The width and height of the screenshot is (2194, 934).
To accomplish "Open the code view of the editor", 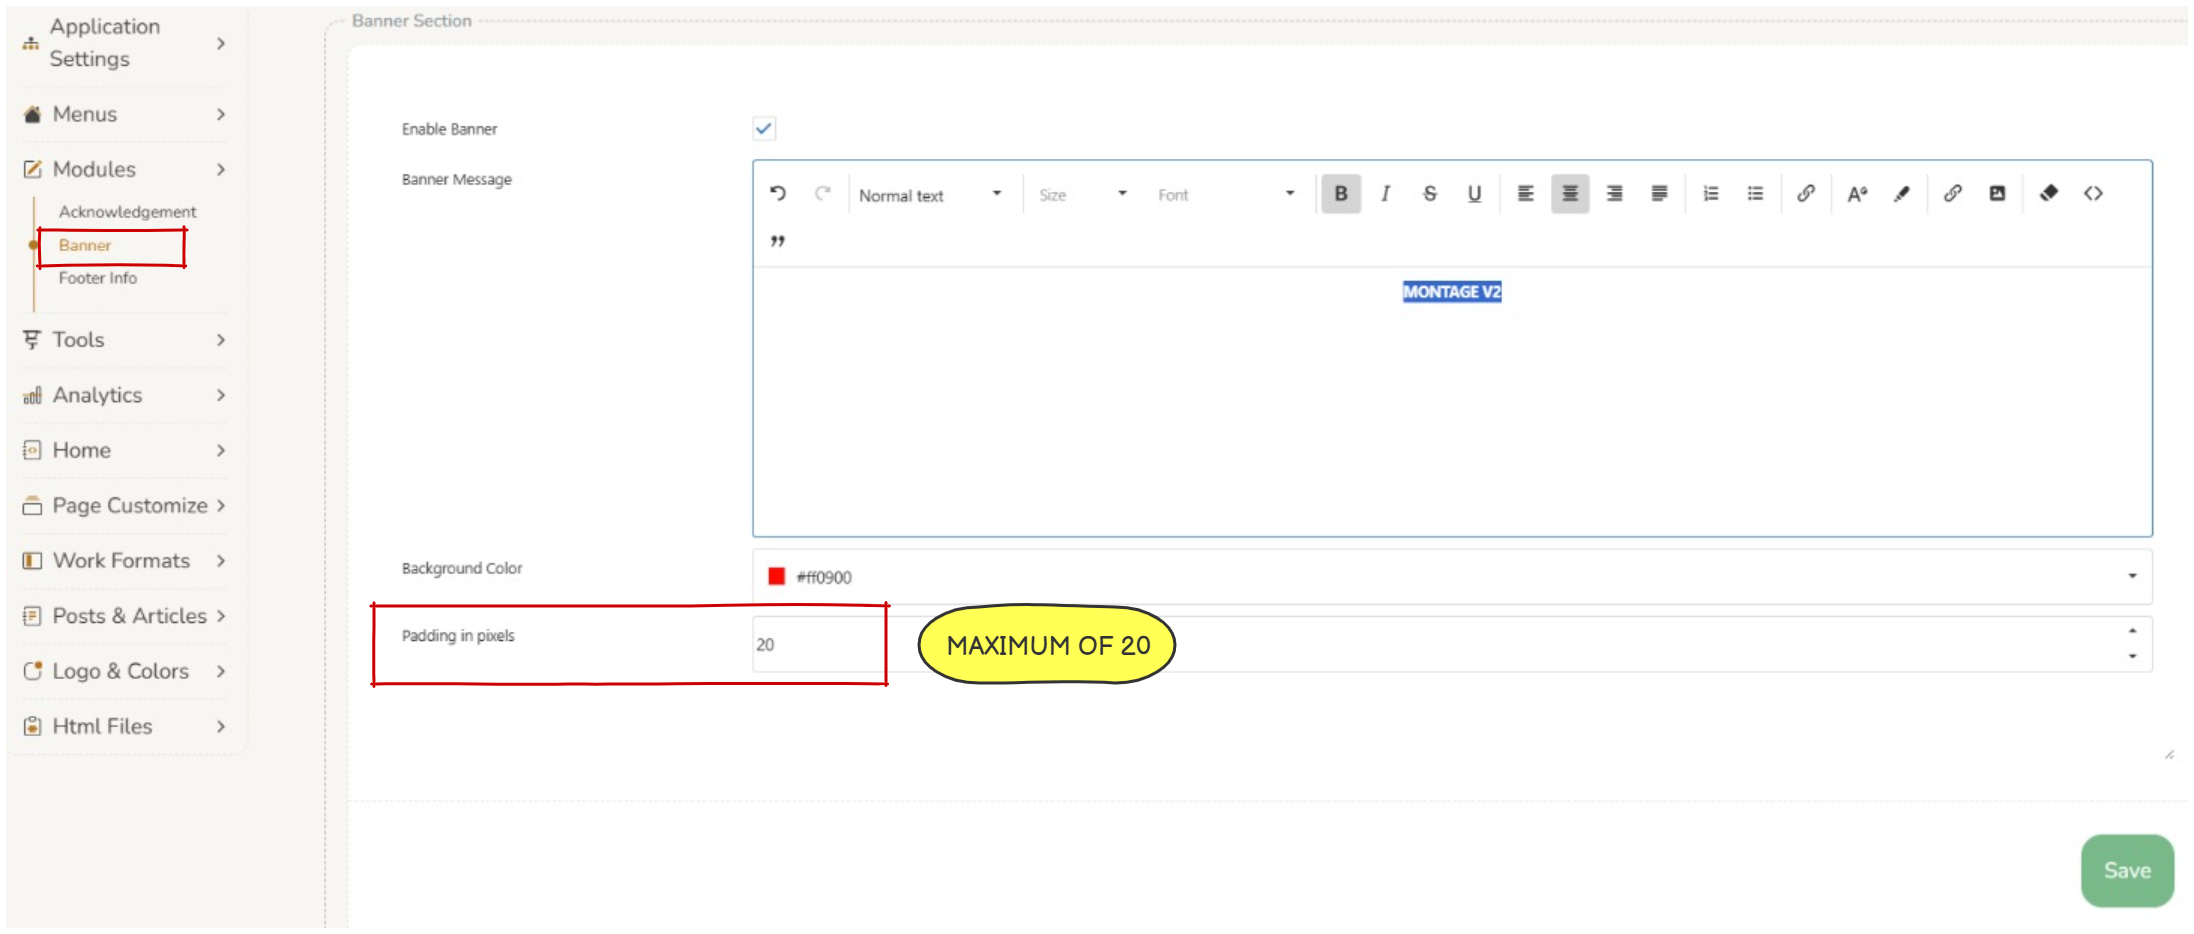I will [2093, 194].
